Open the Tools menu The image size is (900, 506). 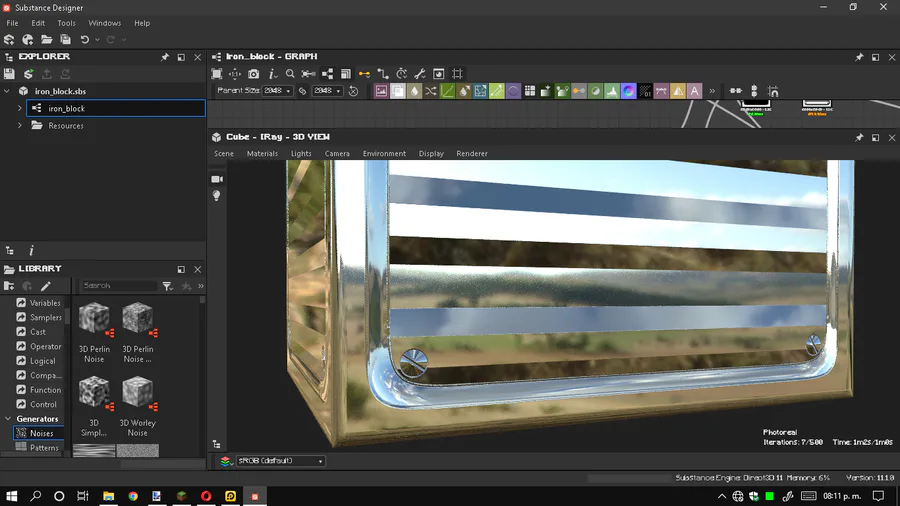click(x=66, y=23)
